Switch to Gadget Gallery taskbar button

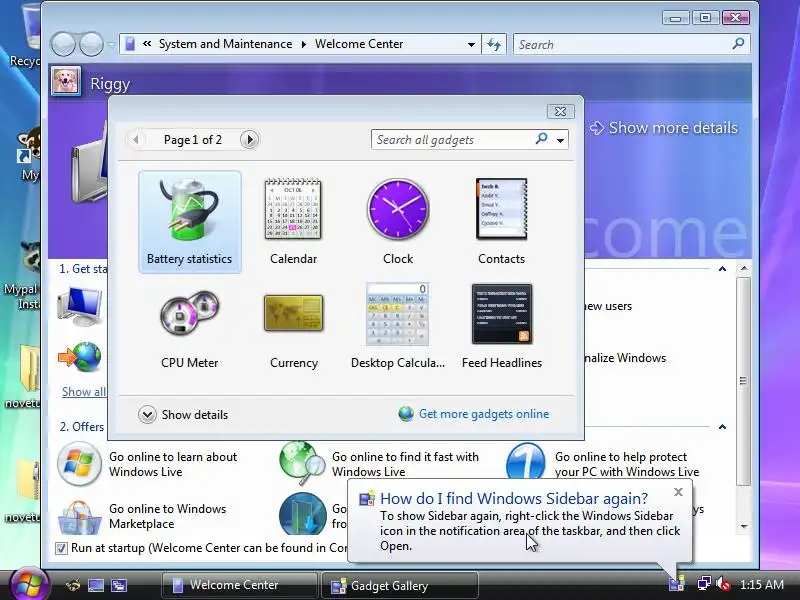400,586
